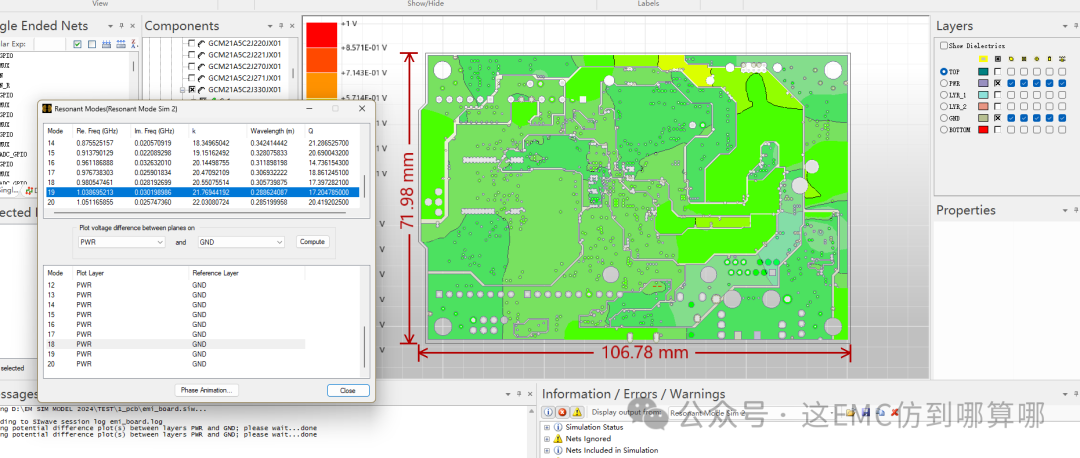
Task: Open the PWR plot layer dropdown
Action: [x=121, y=242]
